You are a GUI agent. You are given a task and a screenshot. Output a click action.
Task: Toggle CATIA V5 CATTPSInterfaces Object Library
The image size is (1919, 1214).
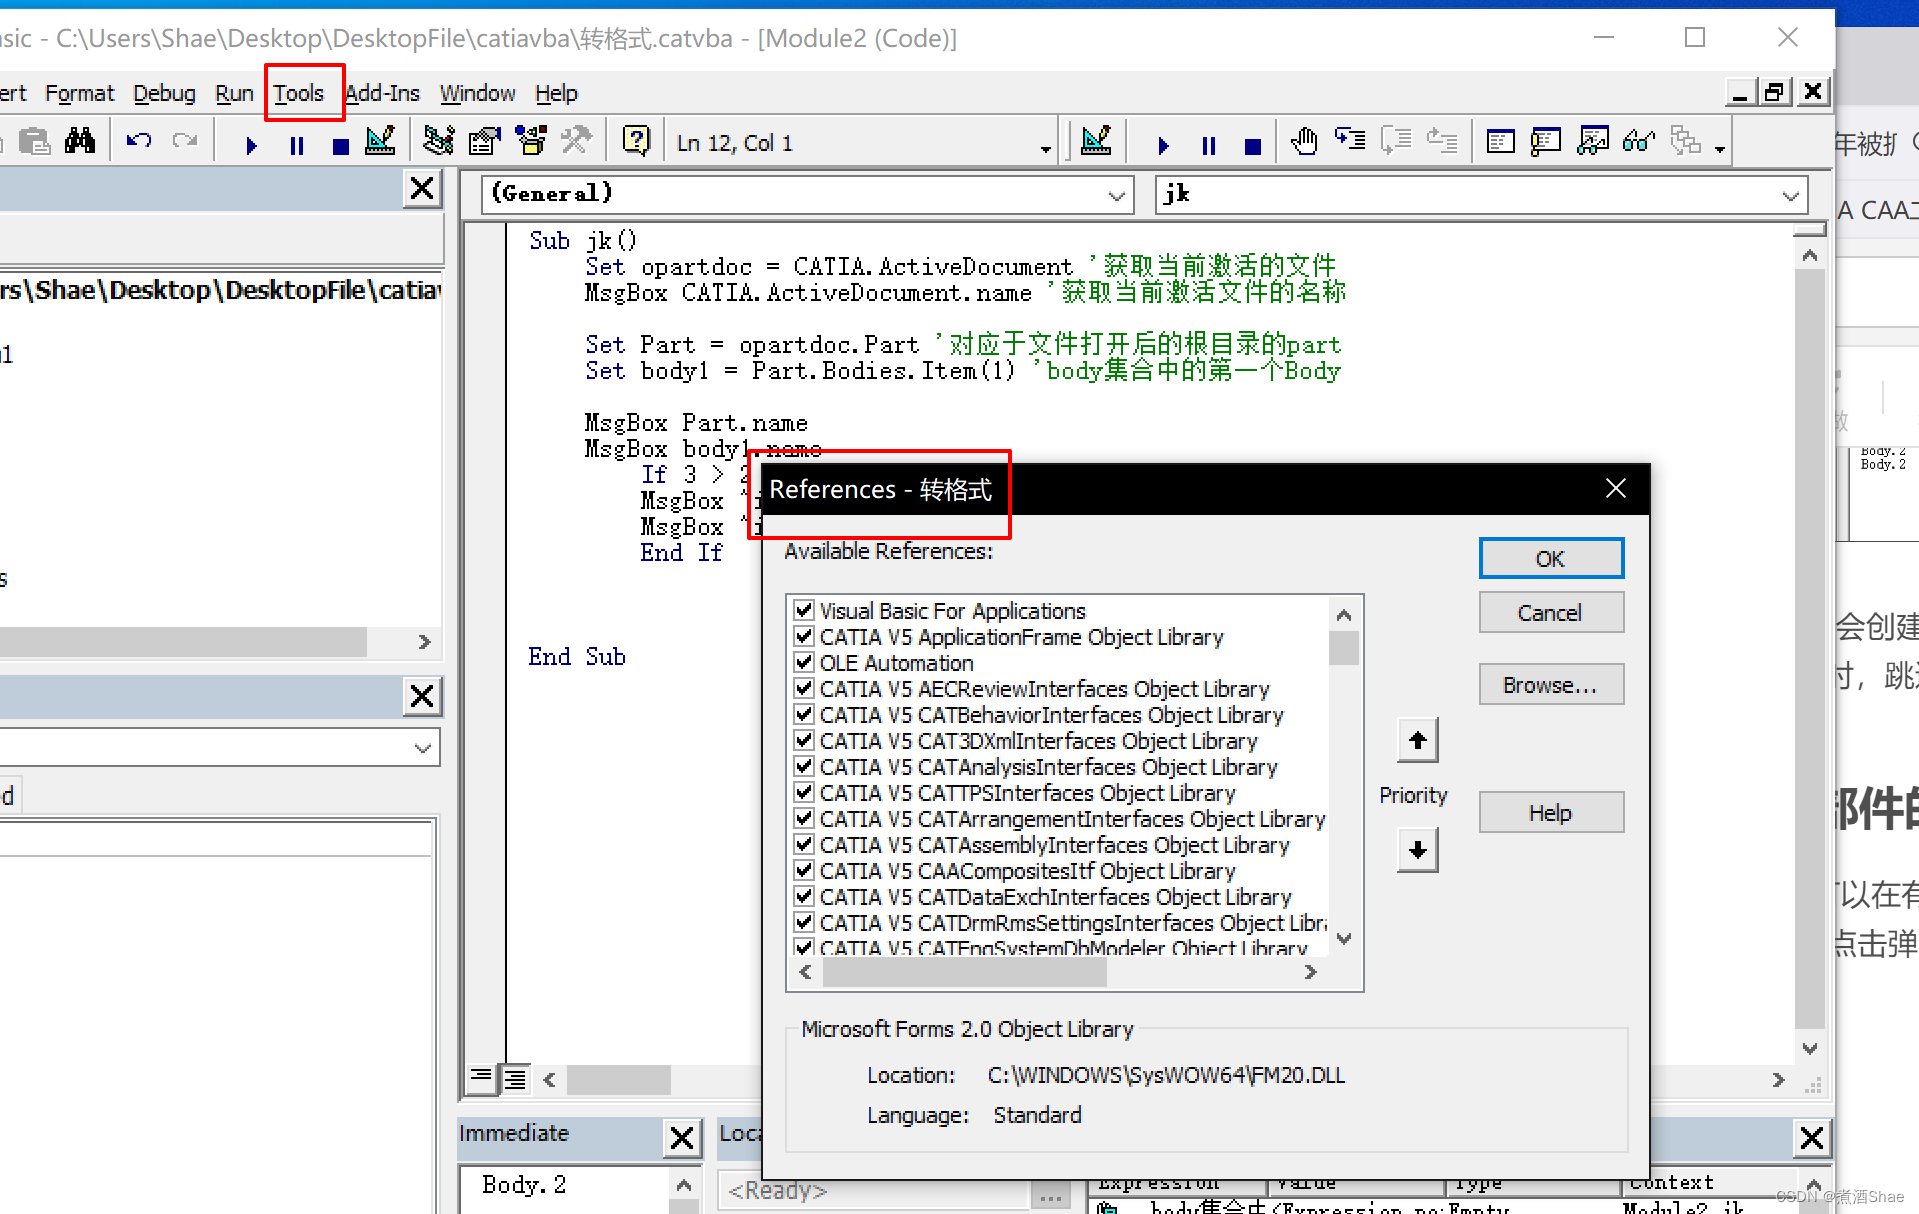(x=804, y=792)
